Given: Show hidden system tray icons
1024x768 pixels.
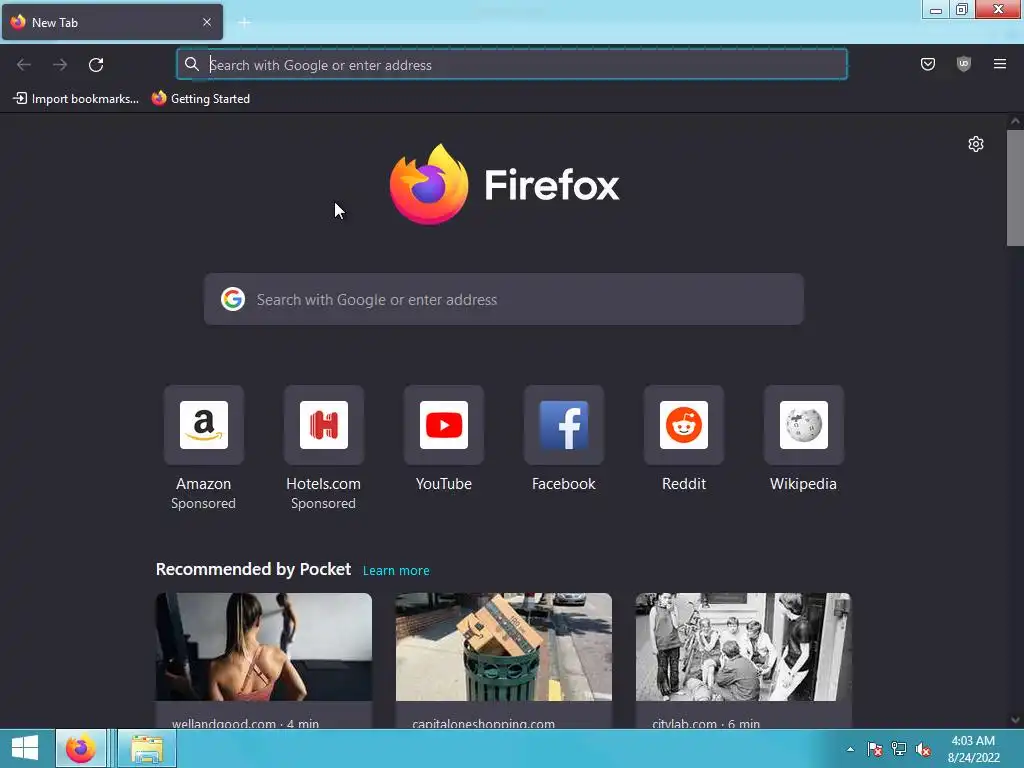Looking at the screenshot, I should [850, 749].
